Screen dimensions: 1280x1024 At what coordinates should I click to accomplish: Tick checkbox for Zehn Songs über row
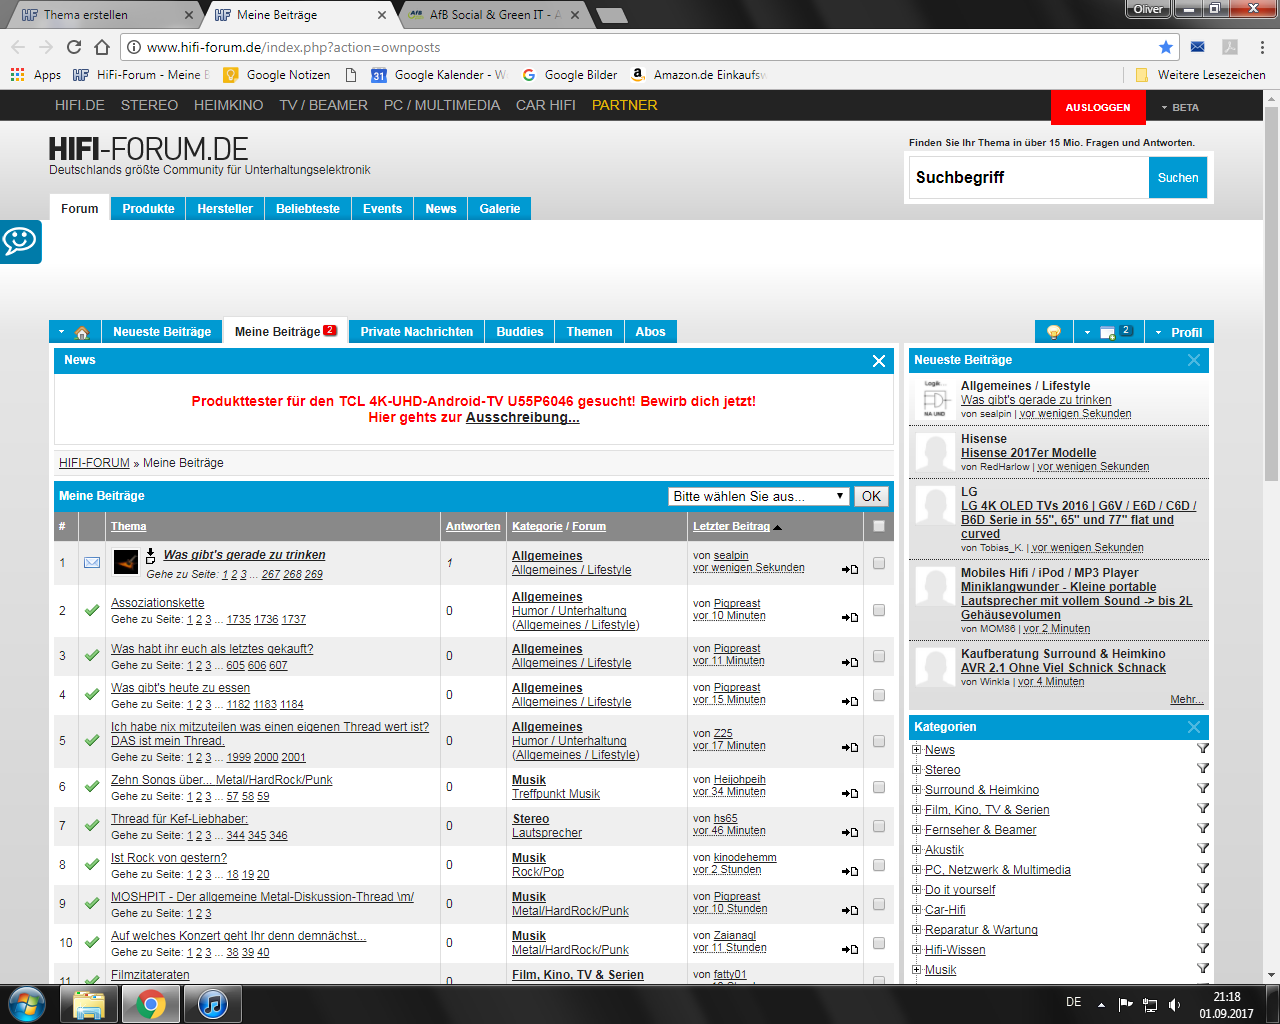point(879,787)
